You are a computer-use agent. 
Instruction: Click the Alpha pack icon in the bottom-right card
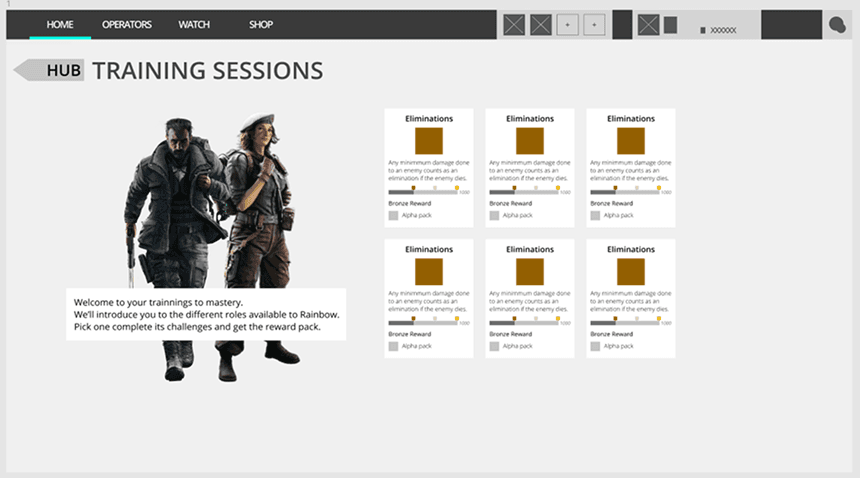click(x=595, y=346)
